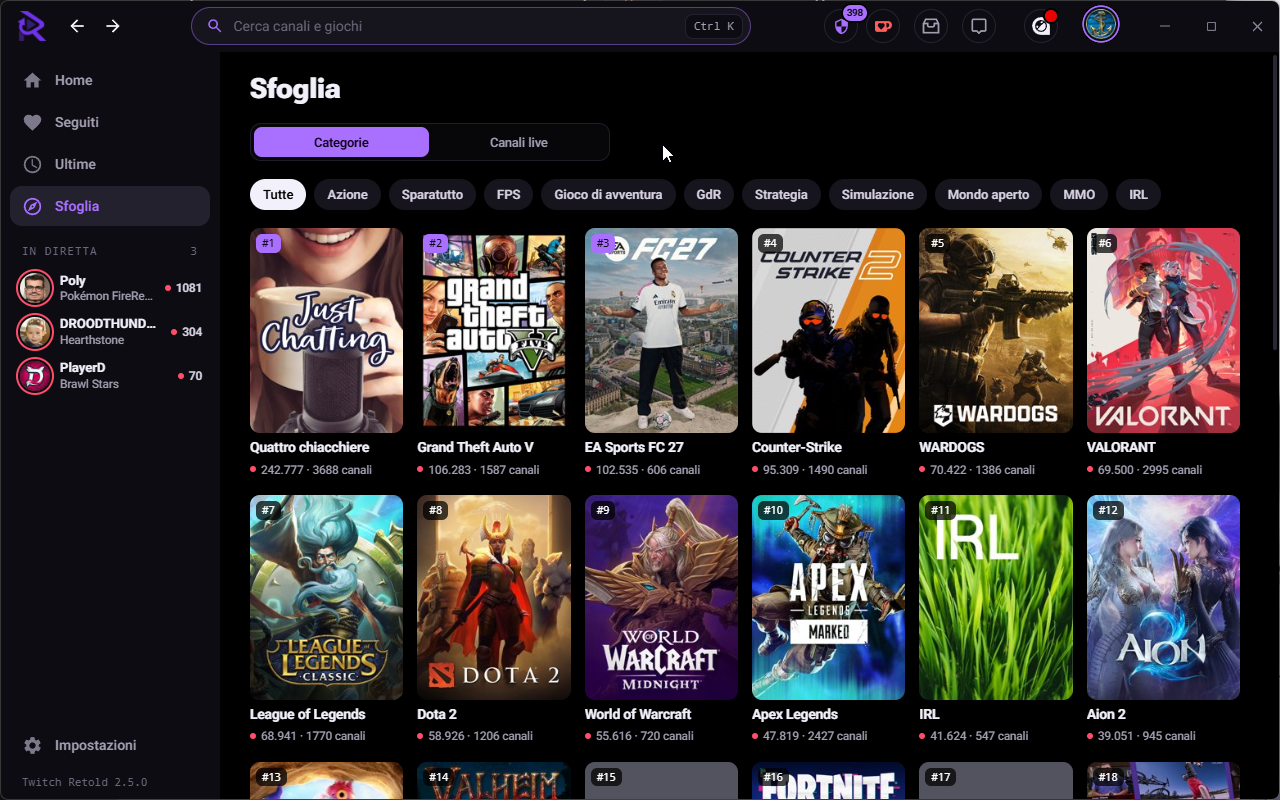Image resolution: width=1280 pixels, height=800 pixels.
Task: Select the FPS filter chip
Action: (509, 194)
